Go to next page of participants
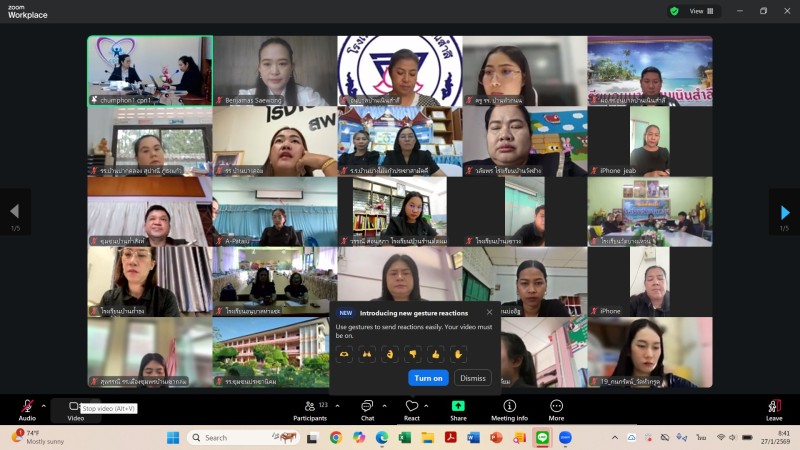Screen dimensions: 800x450 [785, 212]
